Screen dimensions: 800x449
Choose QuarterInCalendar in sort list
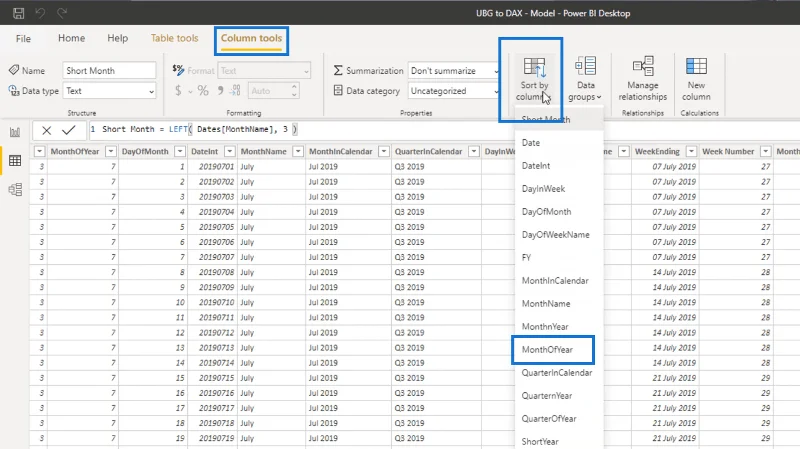[x=559, y=372]
